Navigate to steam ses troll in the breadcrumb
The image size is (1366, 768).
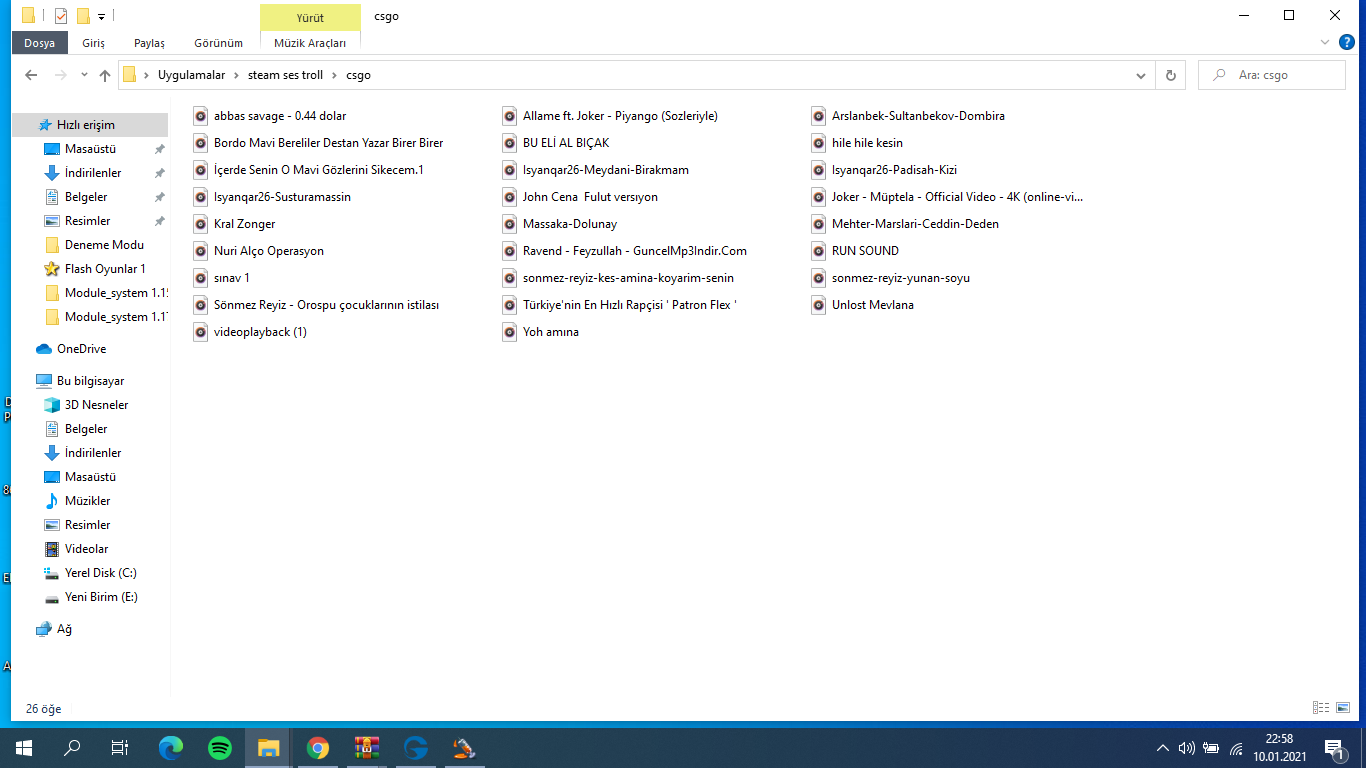[x=285, y=75]
